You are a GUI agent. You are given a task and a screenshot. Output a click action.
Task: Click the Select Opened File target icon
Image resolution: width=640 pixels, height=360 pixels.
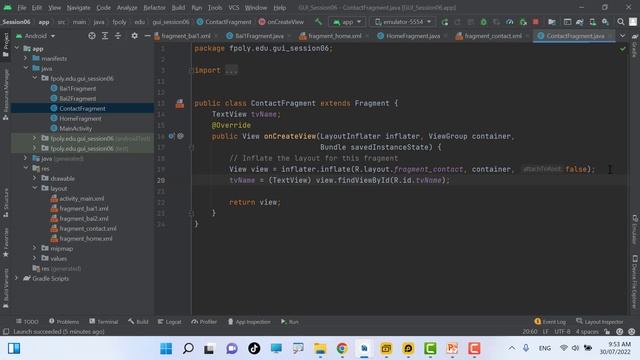(92, 36)
